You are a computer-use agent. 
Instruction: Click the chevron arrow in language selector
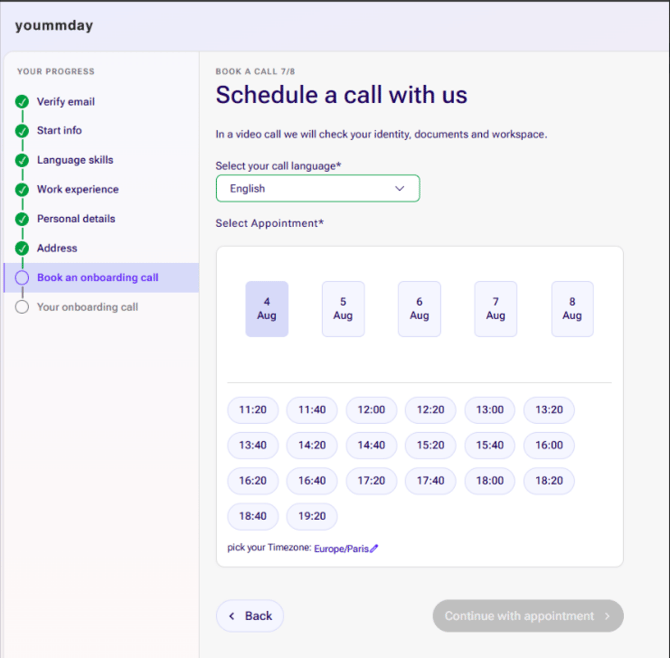pyautogui.click(x=400, y=188)
